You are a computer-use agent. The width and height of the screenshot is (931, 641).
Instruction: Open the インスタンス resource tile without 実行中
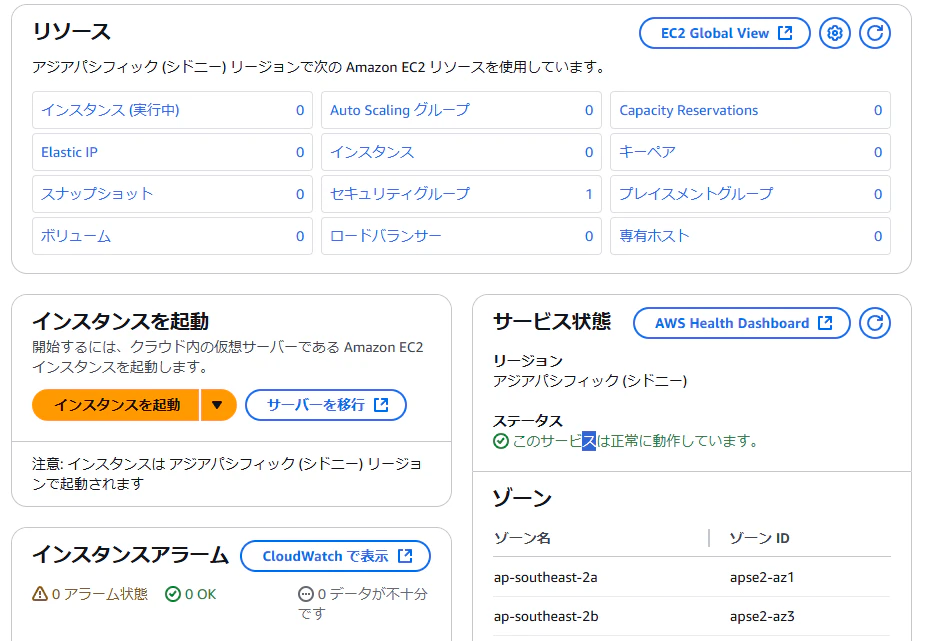click(372, 152)
